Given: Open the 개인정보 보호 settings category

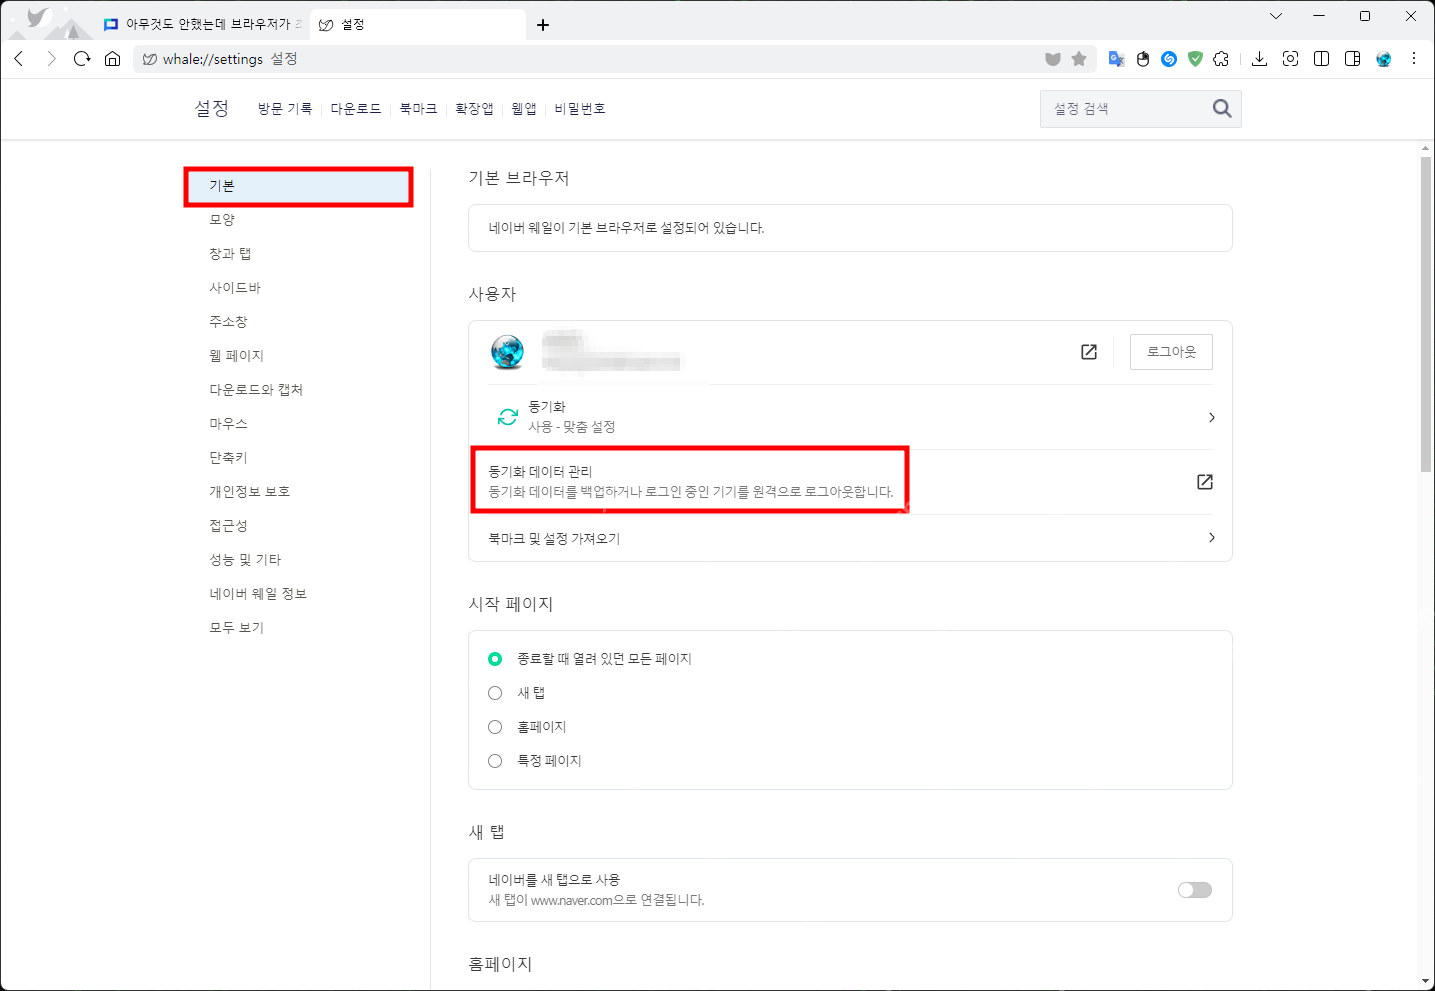Looking at the screenshot, I should pos(250,492).
